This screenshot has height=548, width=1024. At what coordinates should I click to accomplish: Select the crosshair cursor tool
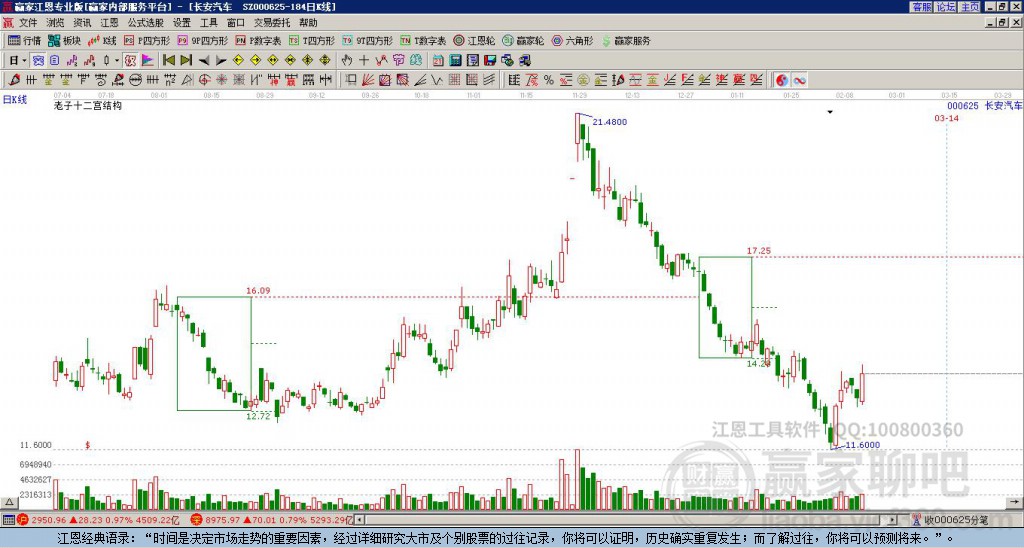[364, 61]
